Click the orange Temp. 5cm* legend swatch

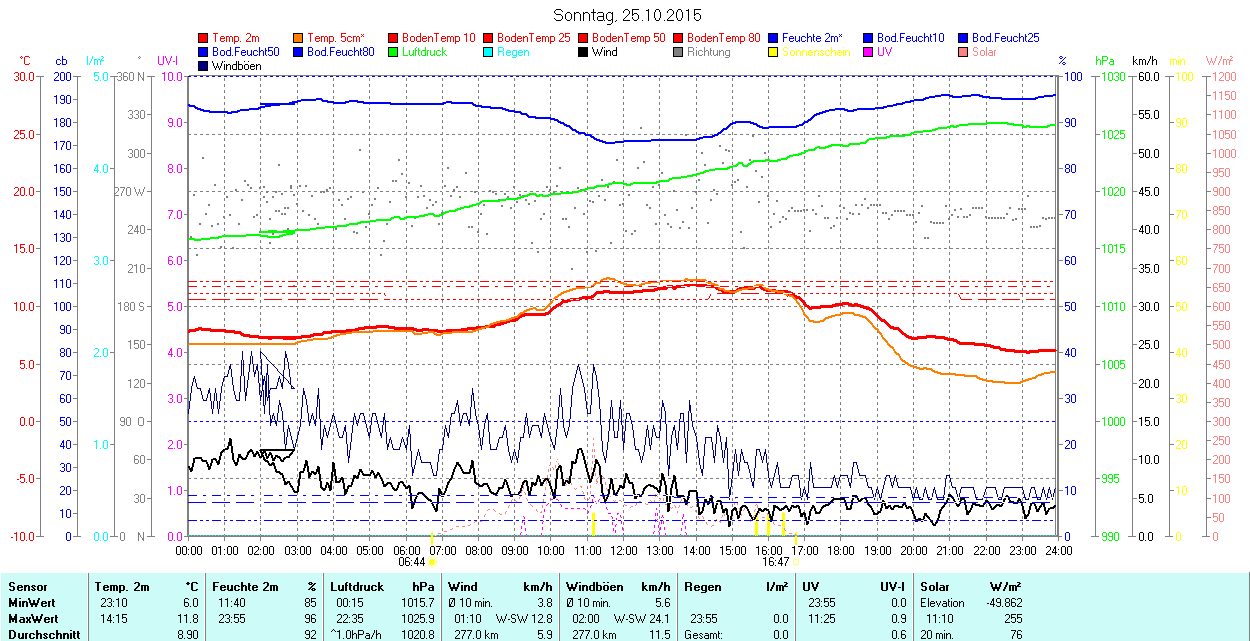tap(298, 37)
